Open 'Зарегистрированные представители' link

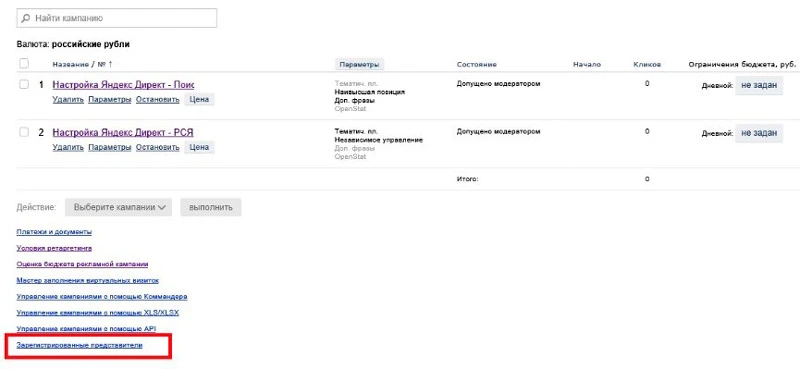tap(80, 346)
